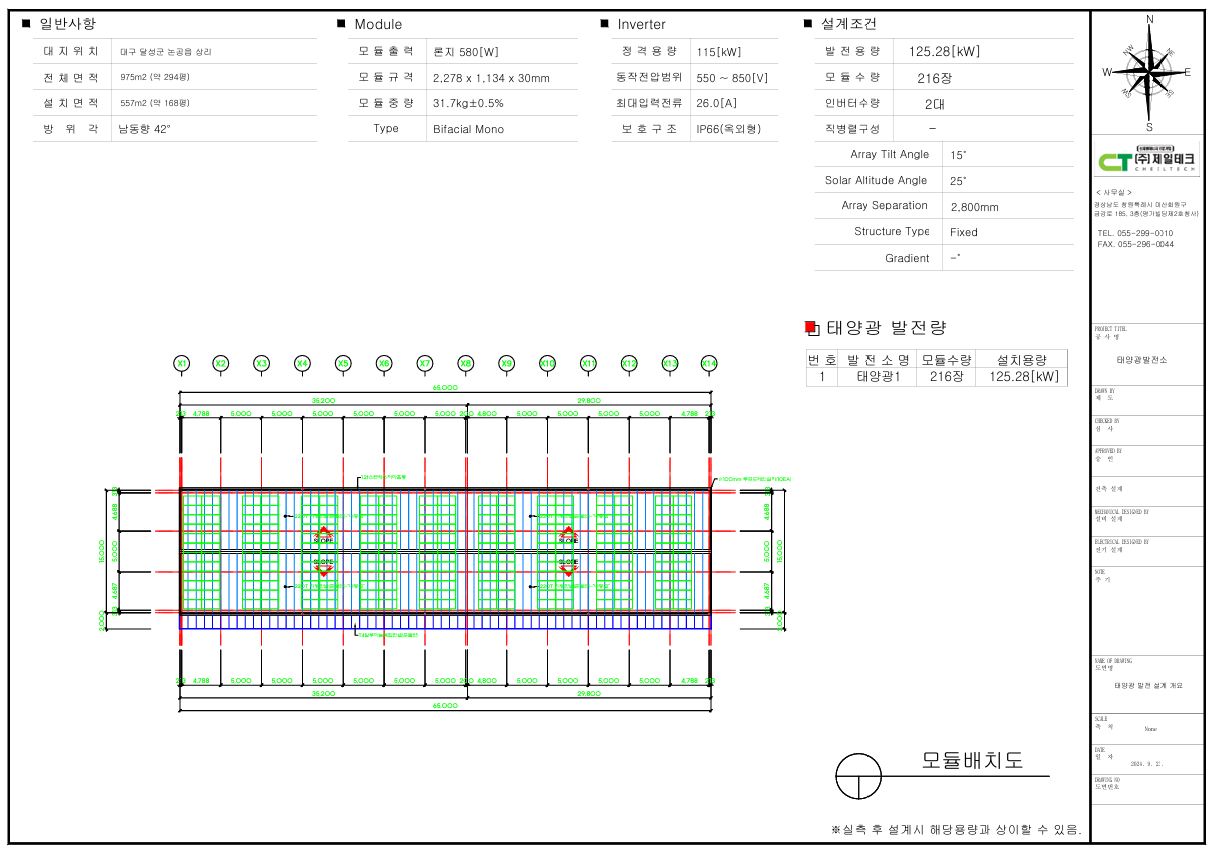1215x854 pixels.
Task: Click the CT Cheiltech company logo
Action: 1147,161
